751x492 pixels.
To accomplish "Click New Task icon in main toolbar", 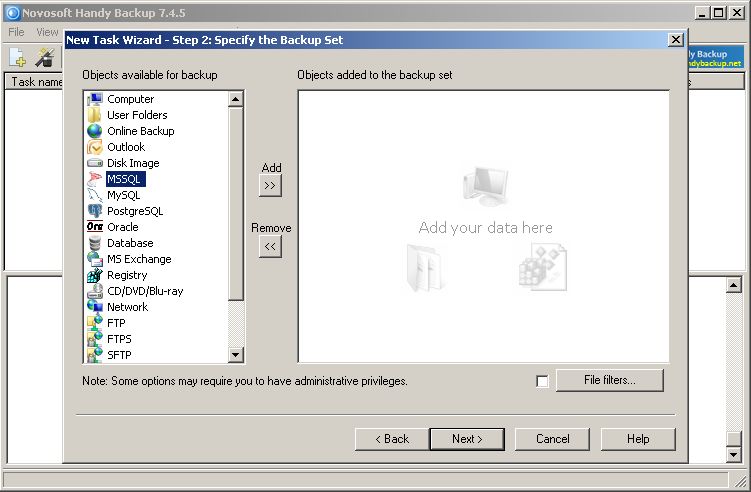I will 18,57.
